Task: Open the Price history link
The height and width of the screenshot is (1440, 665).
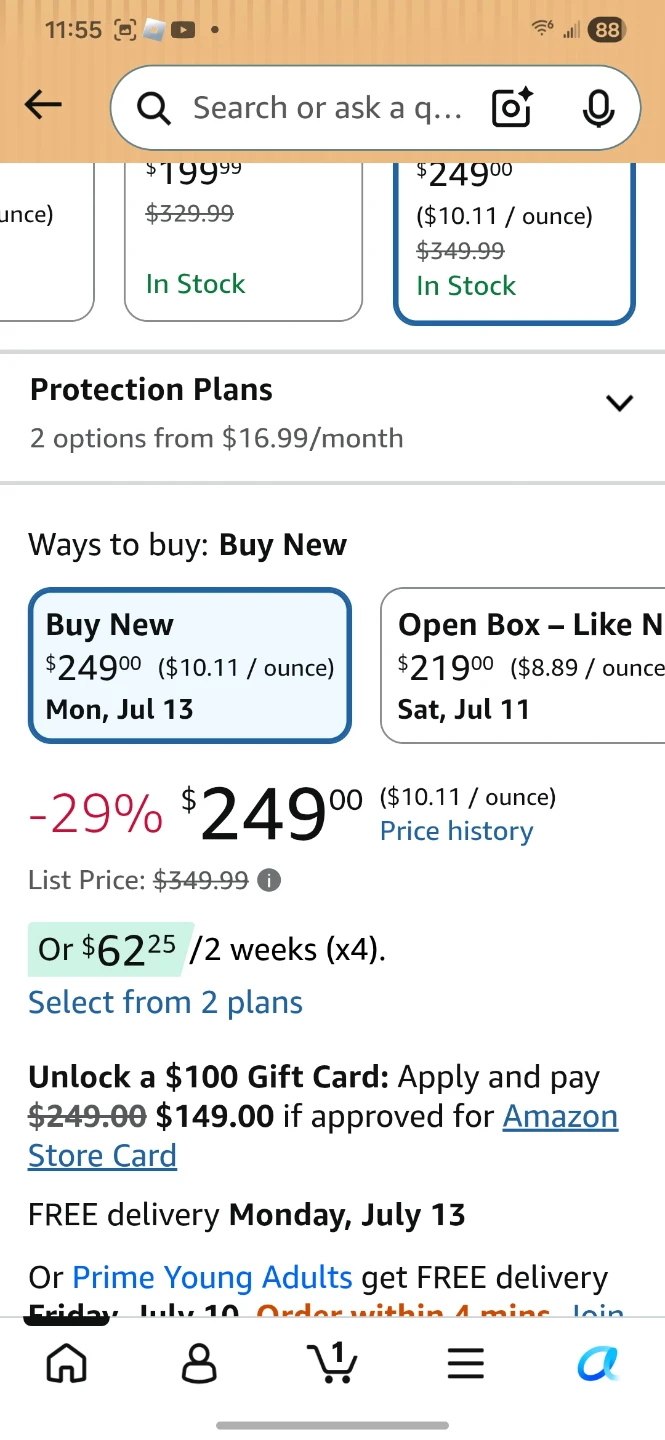Action: pos(457,831)
